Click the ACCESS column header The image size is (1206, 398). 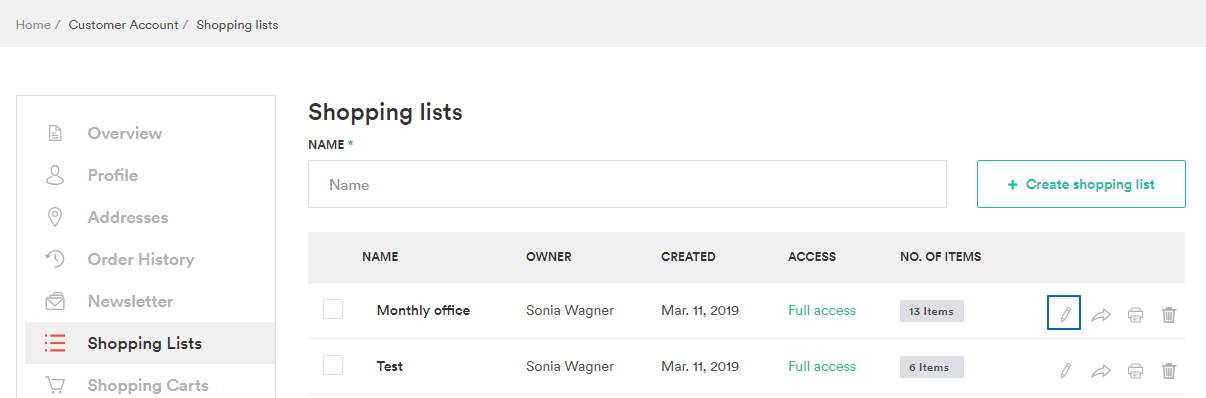click(x=812, y=257)
